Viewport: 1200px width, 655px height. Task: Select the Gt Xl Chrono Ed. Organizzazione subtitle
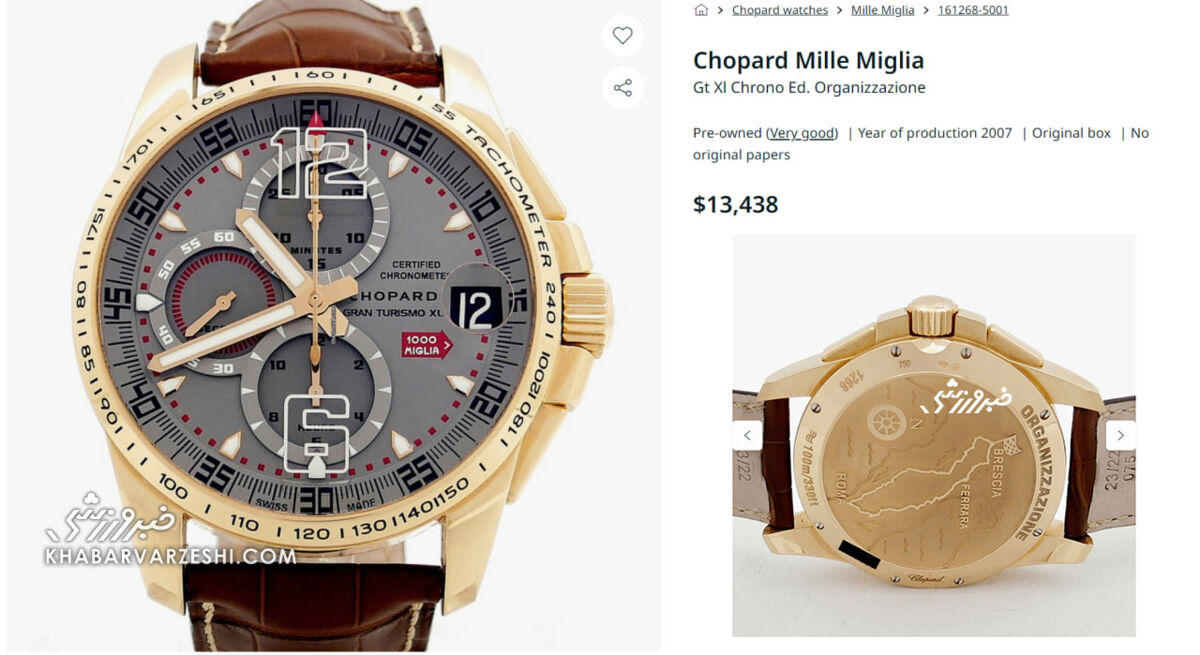tap(809, 88)
